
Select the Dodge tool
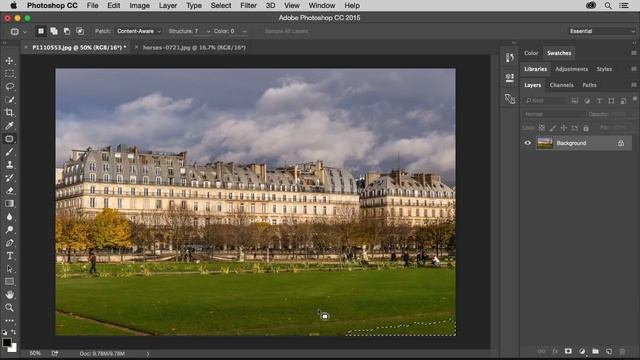point(9,230)
